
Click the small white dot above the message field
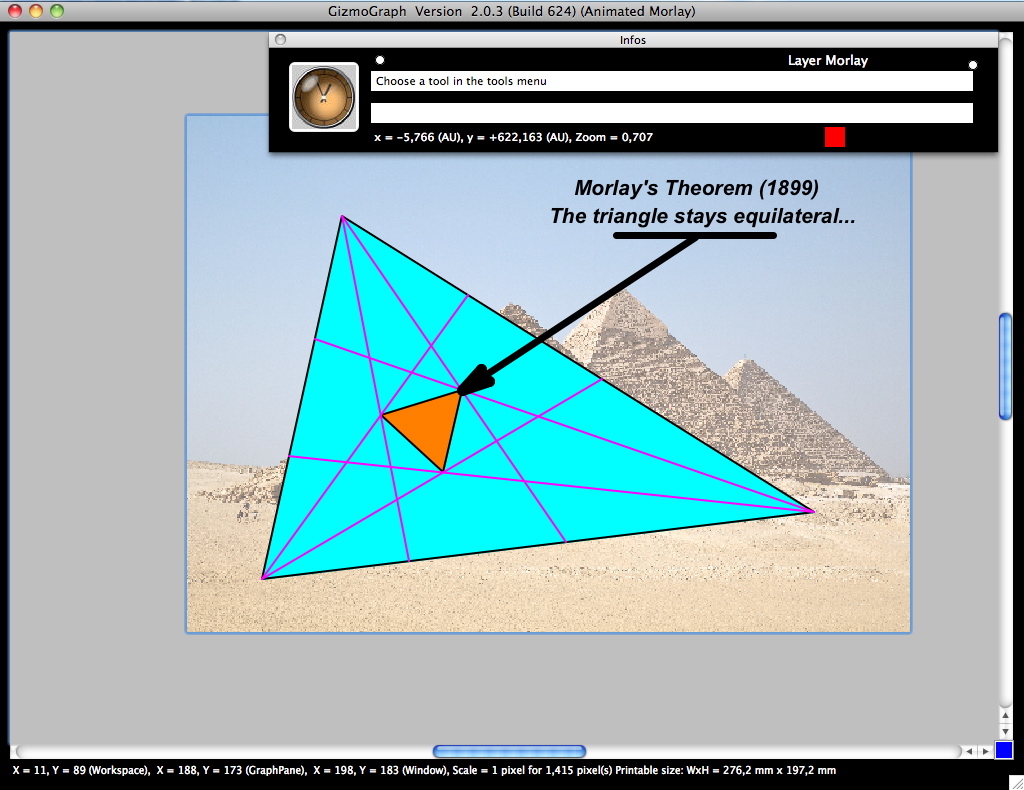380,60
